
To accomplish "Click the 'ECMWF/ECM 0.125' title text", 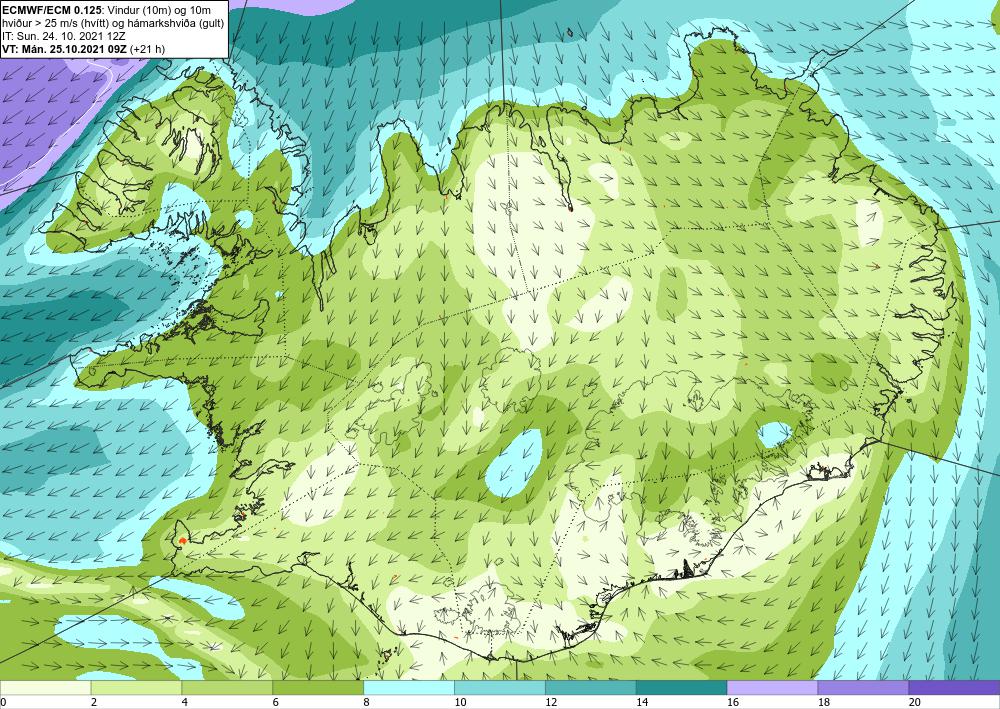I will (x=52, y=10).
